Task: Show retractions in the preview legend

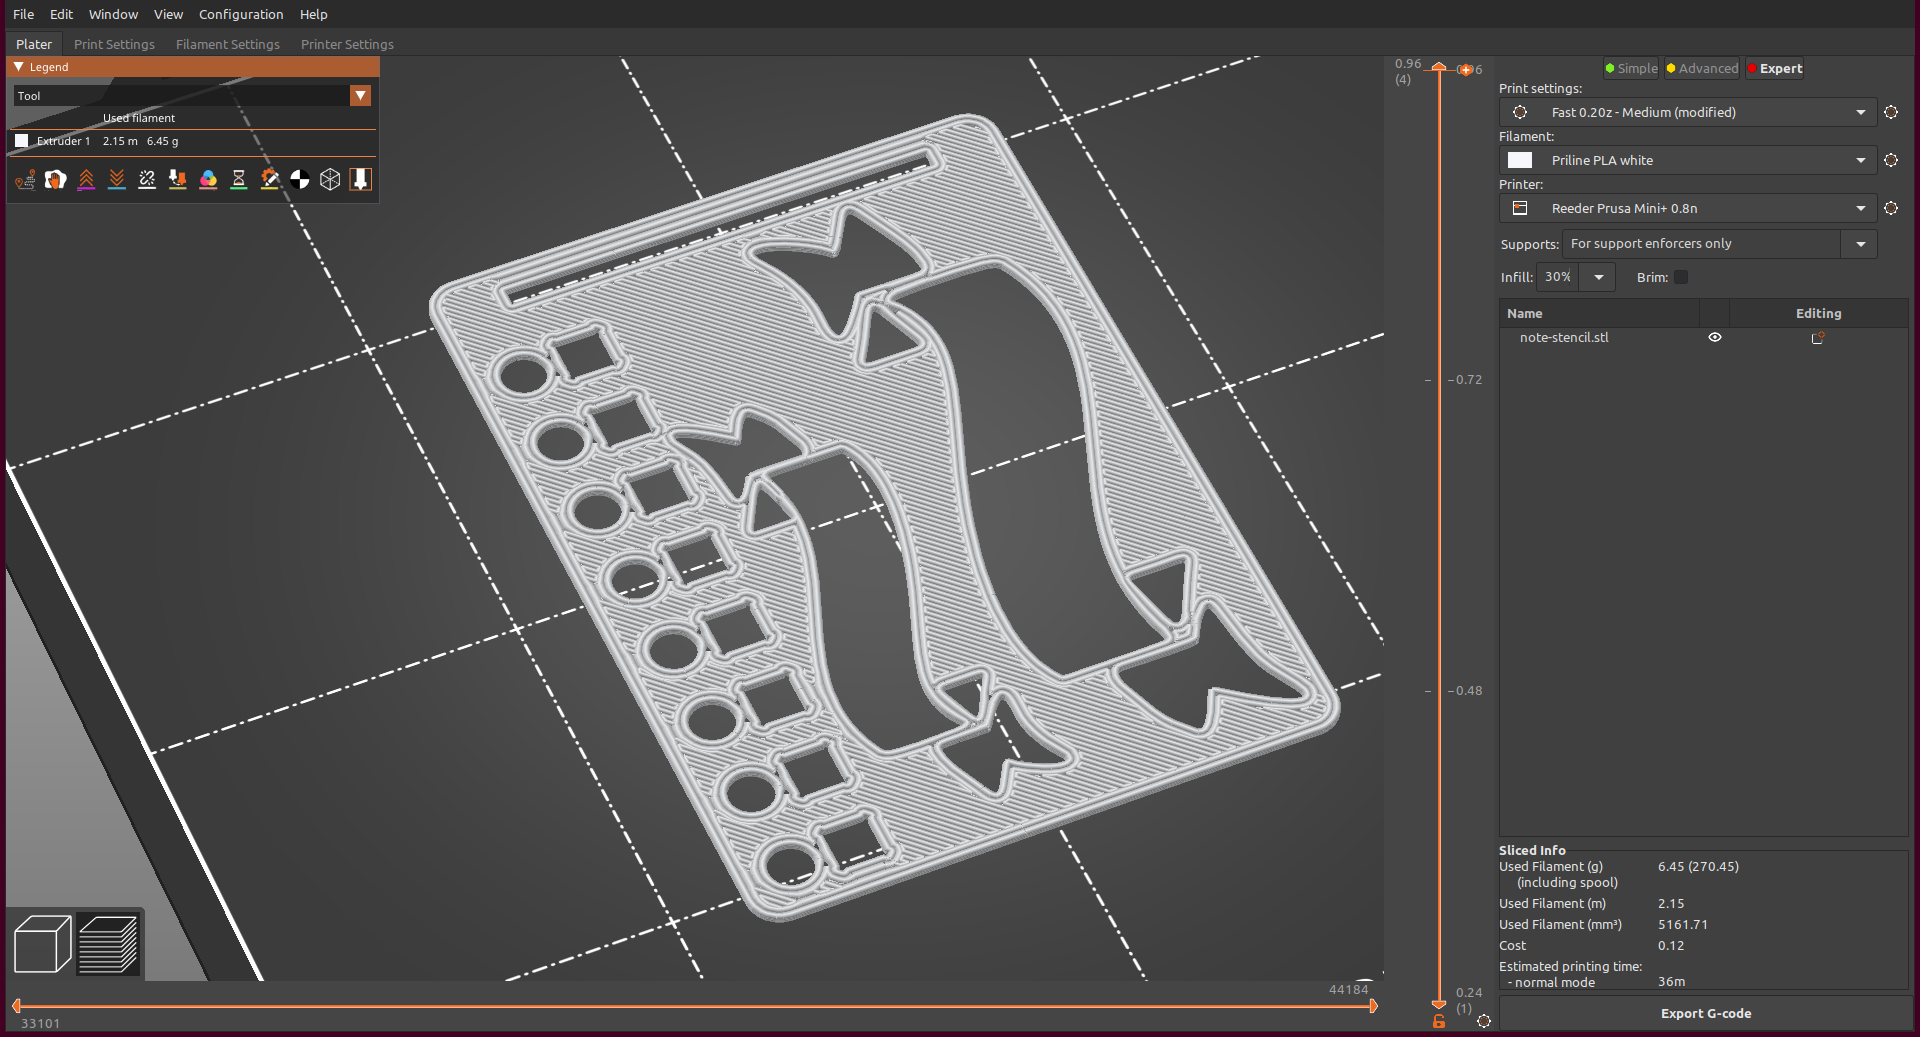Action: click(87, 180)
